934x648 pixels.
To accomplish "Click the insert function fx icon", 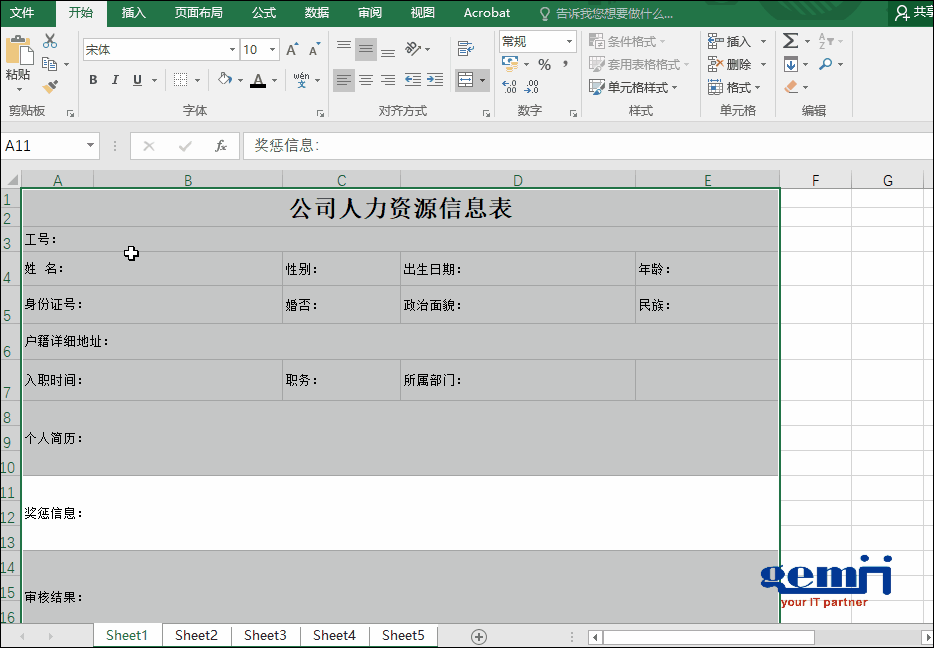I will pos(221,146).
